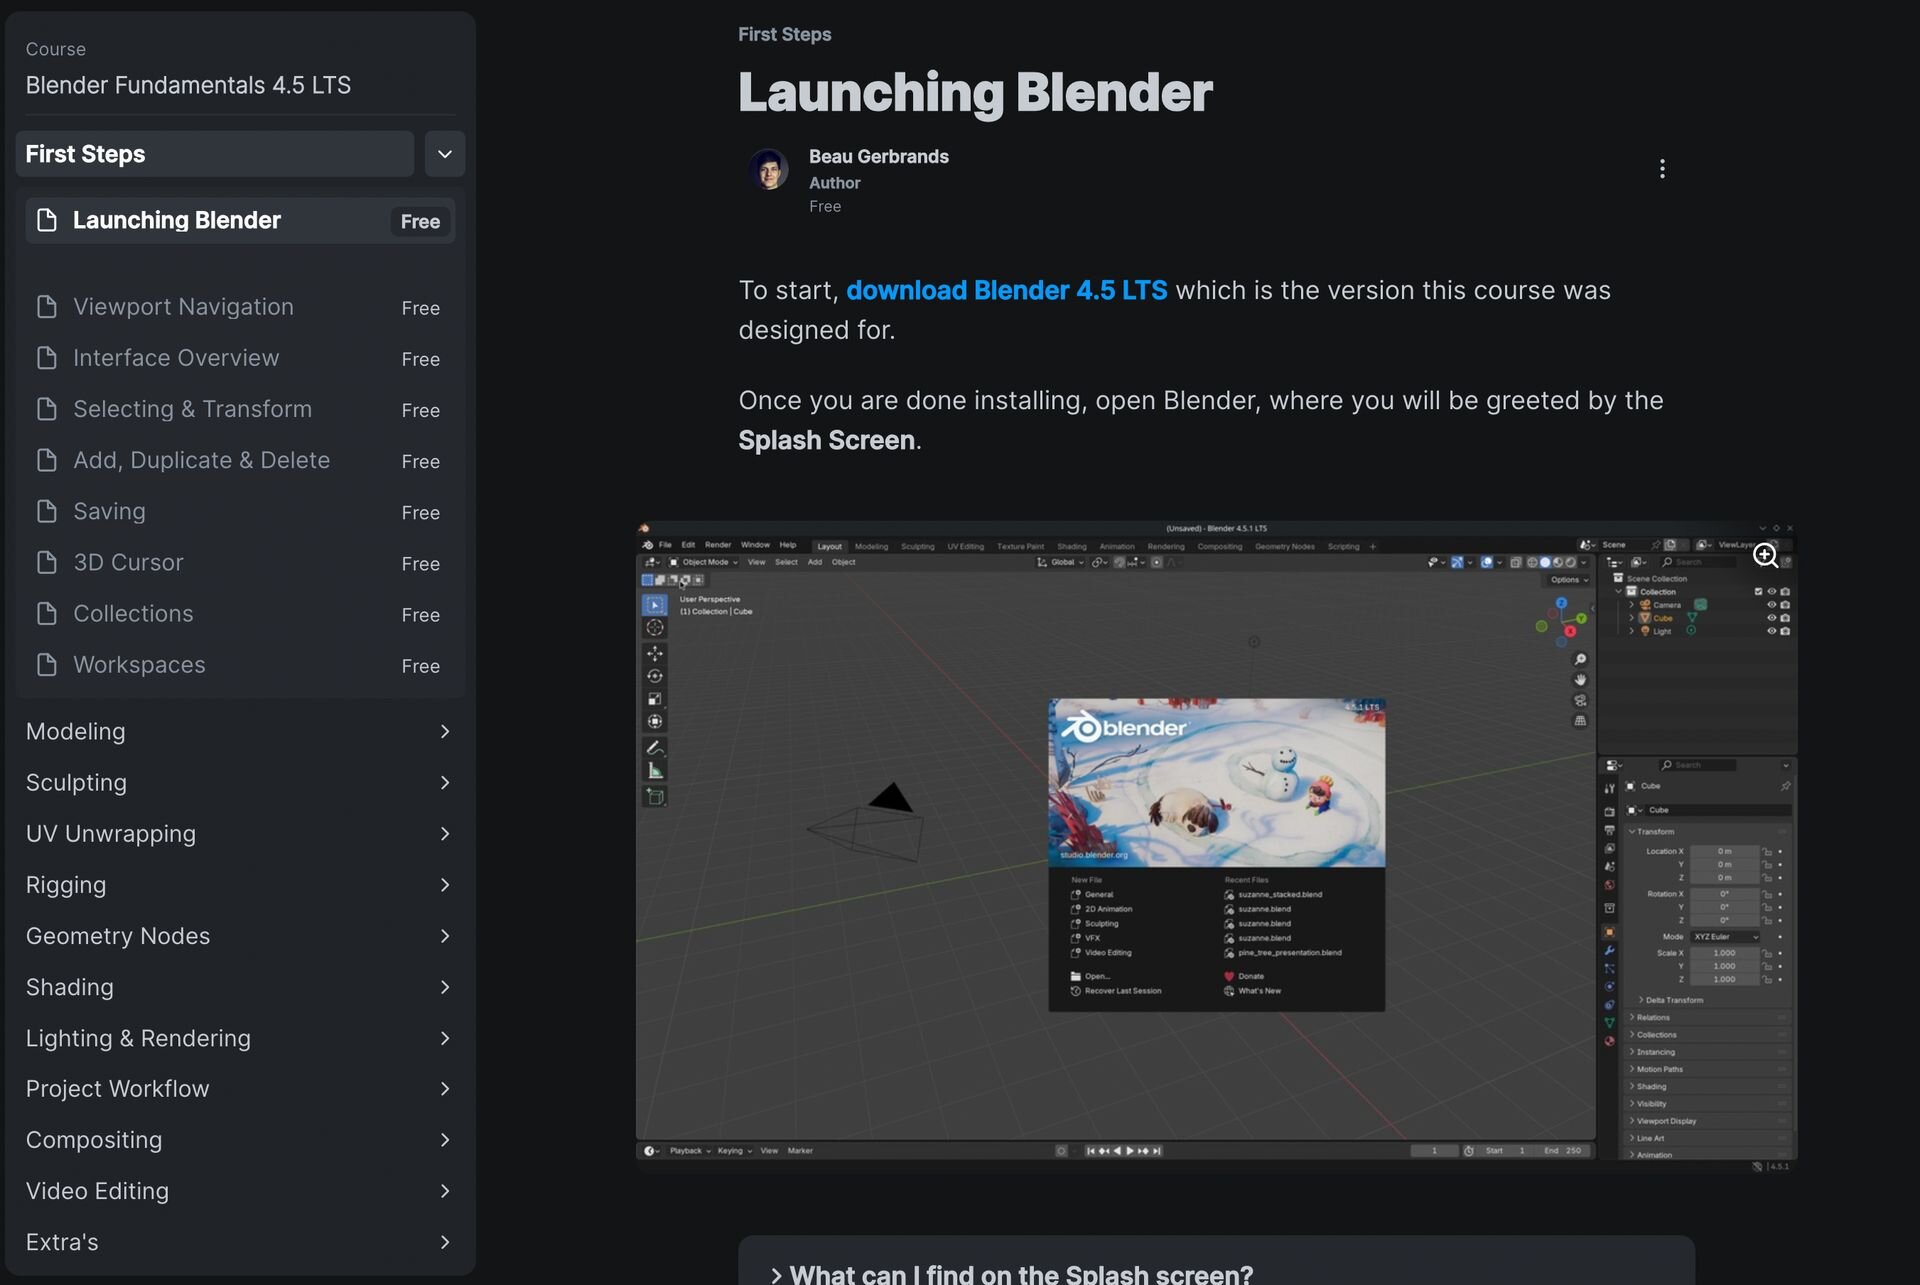Click Beau Gerbrands' avatar picture
1920x1285 pixels.
pyautogui.click(x=768, y=170)
